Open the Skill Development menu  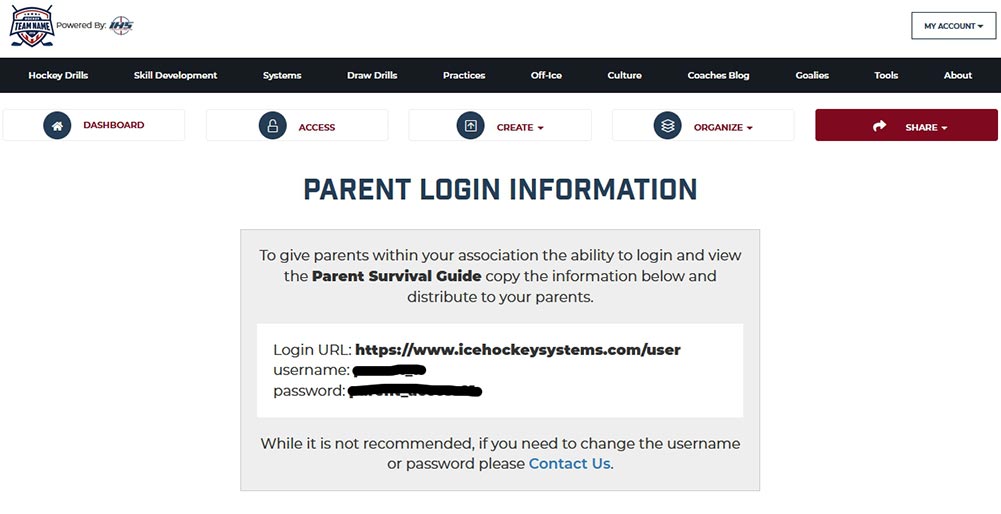tap(175, 75)
